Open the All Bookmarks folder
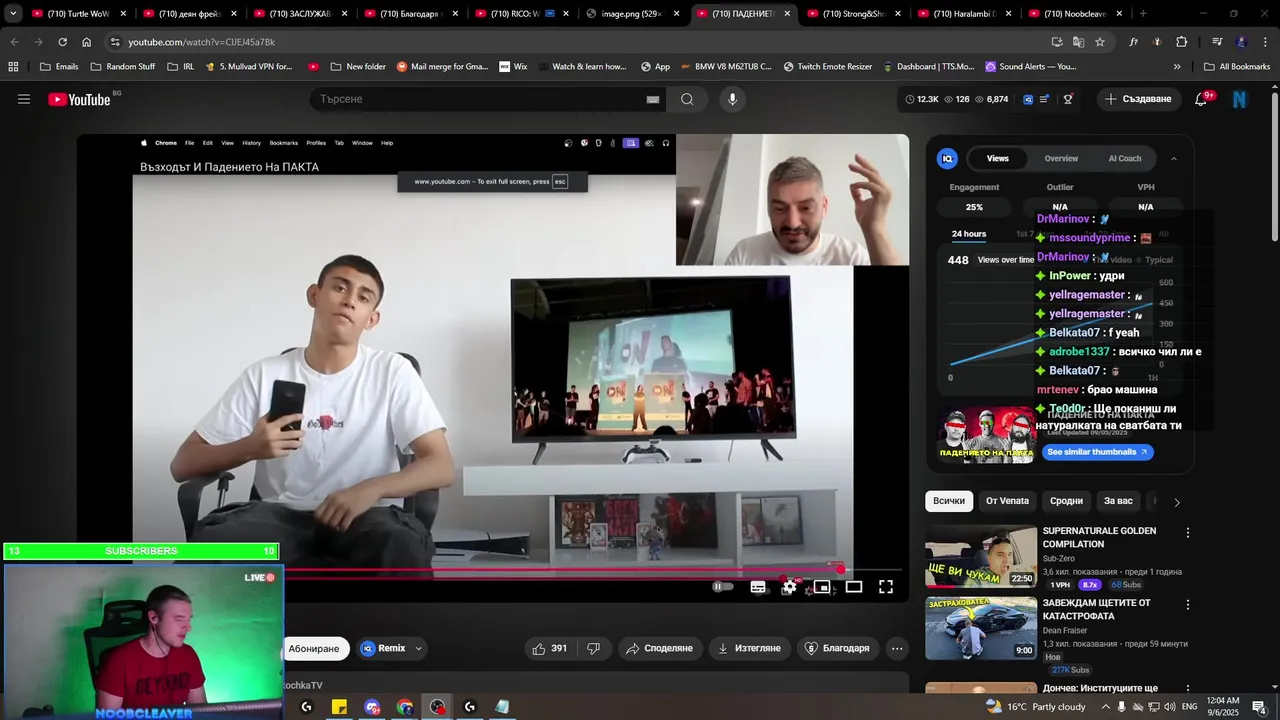The height and width of the screenshot is (720, 1280). [1237, 66]
